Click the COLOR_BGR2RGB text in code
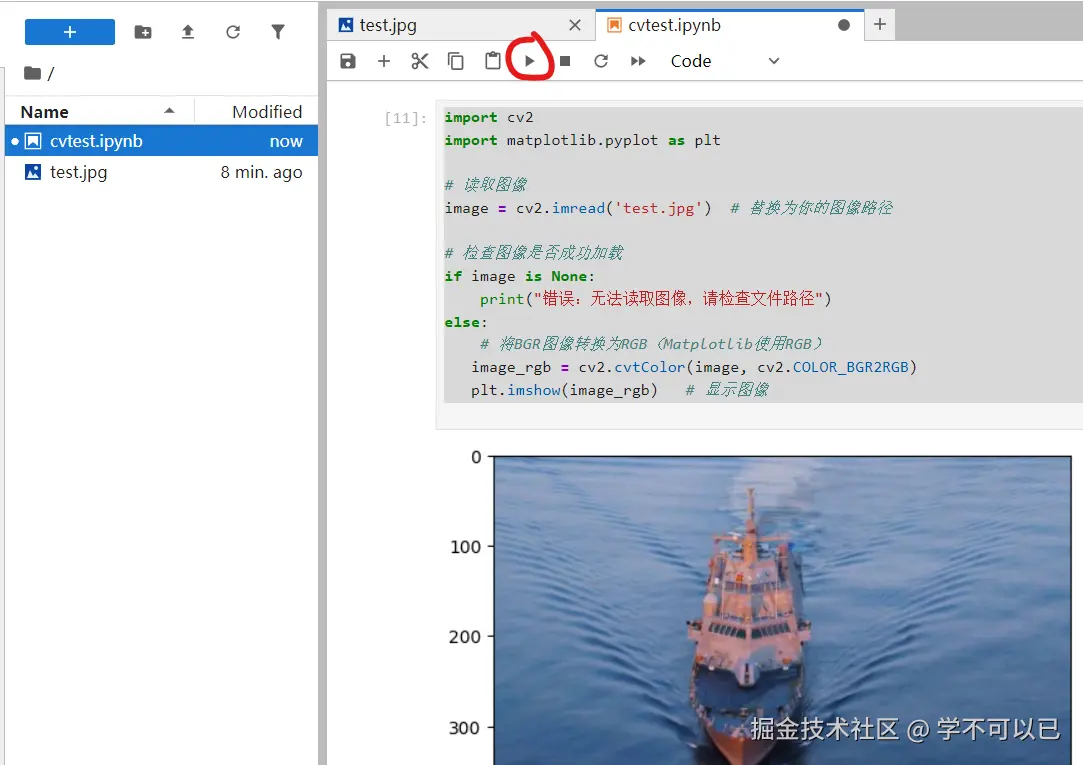Viewport: 1083px width, 765px height. coord(850,367)
